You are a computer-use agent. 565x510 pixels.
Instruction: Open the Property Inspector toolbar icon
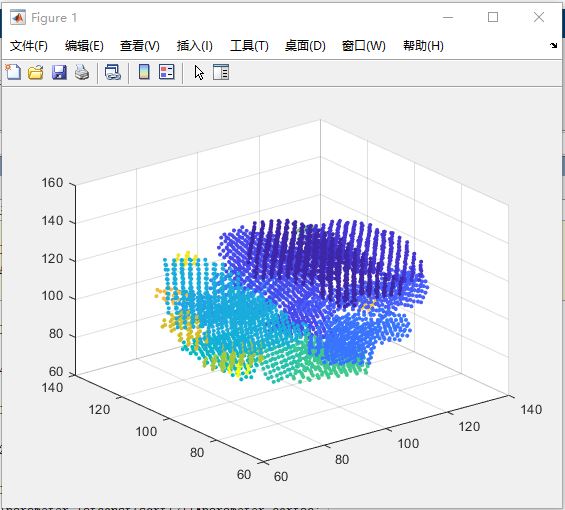pos(221,72)
